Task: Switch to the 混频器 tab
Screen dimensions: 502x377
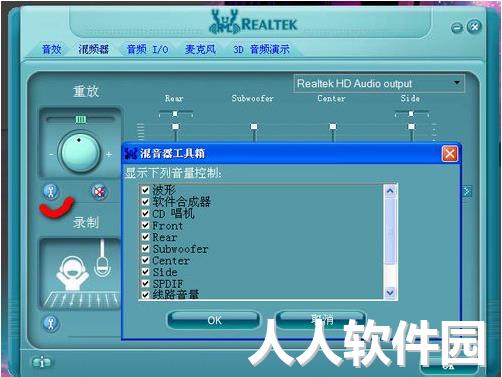Action: tap(94, 50)
